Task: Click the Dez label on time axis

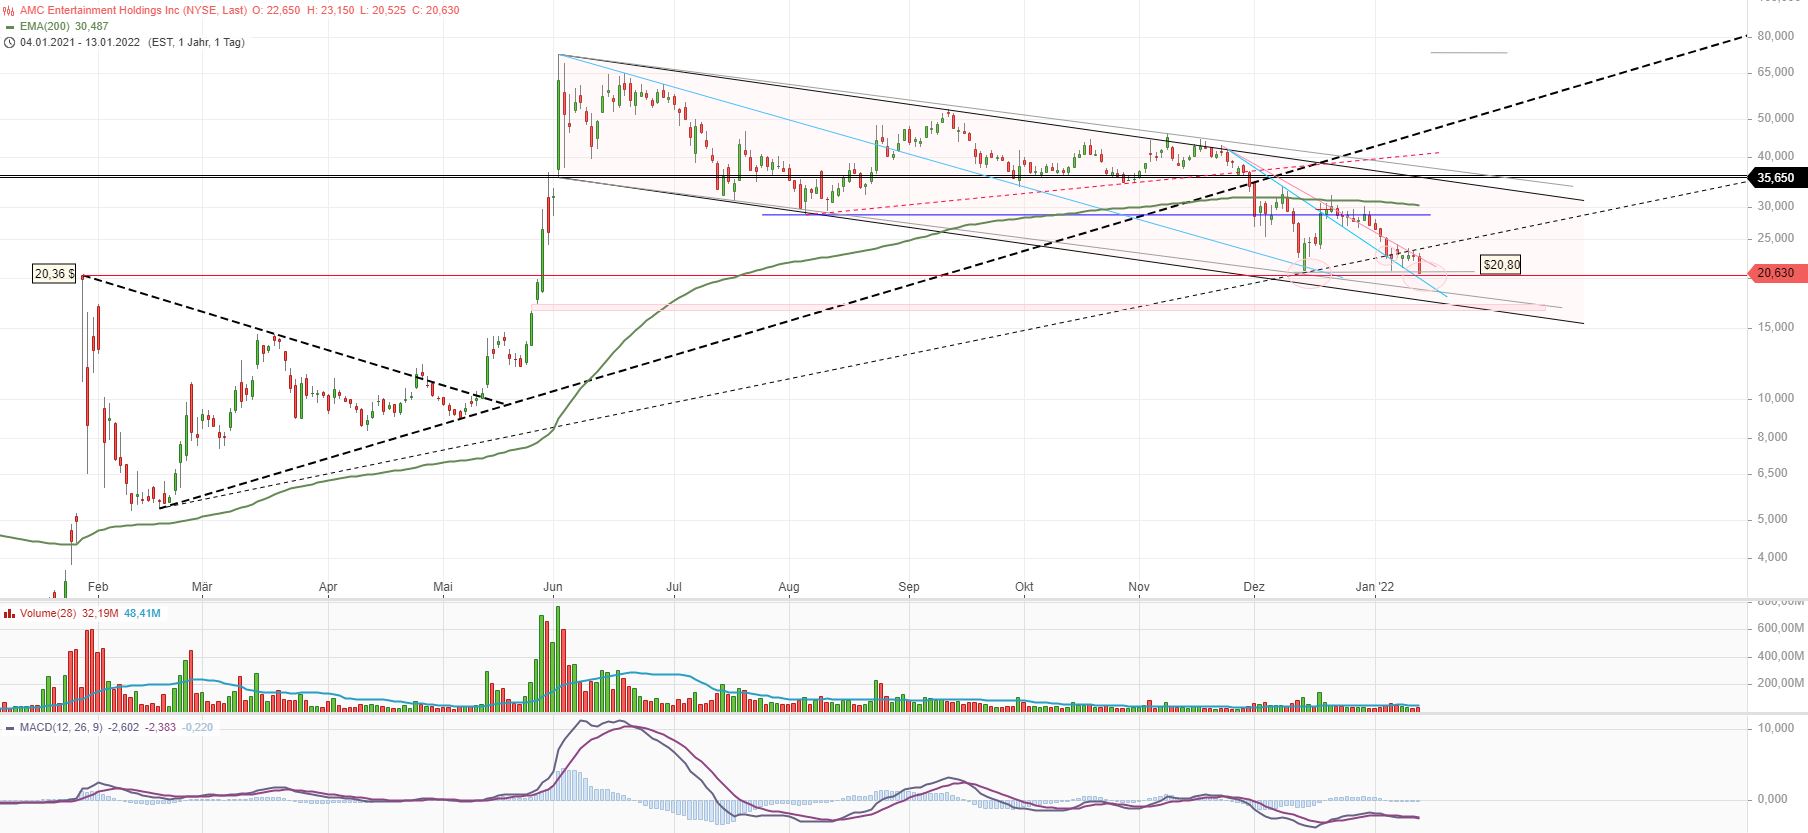Action: 1254,587
